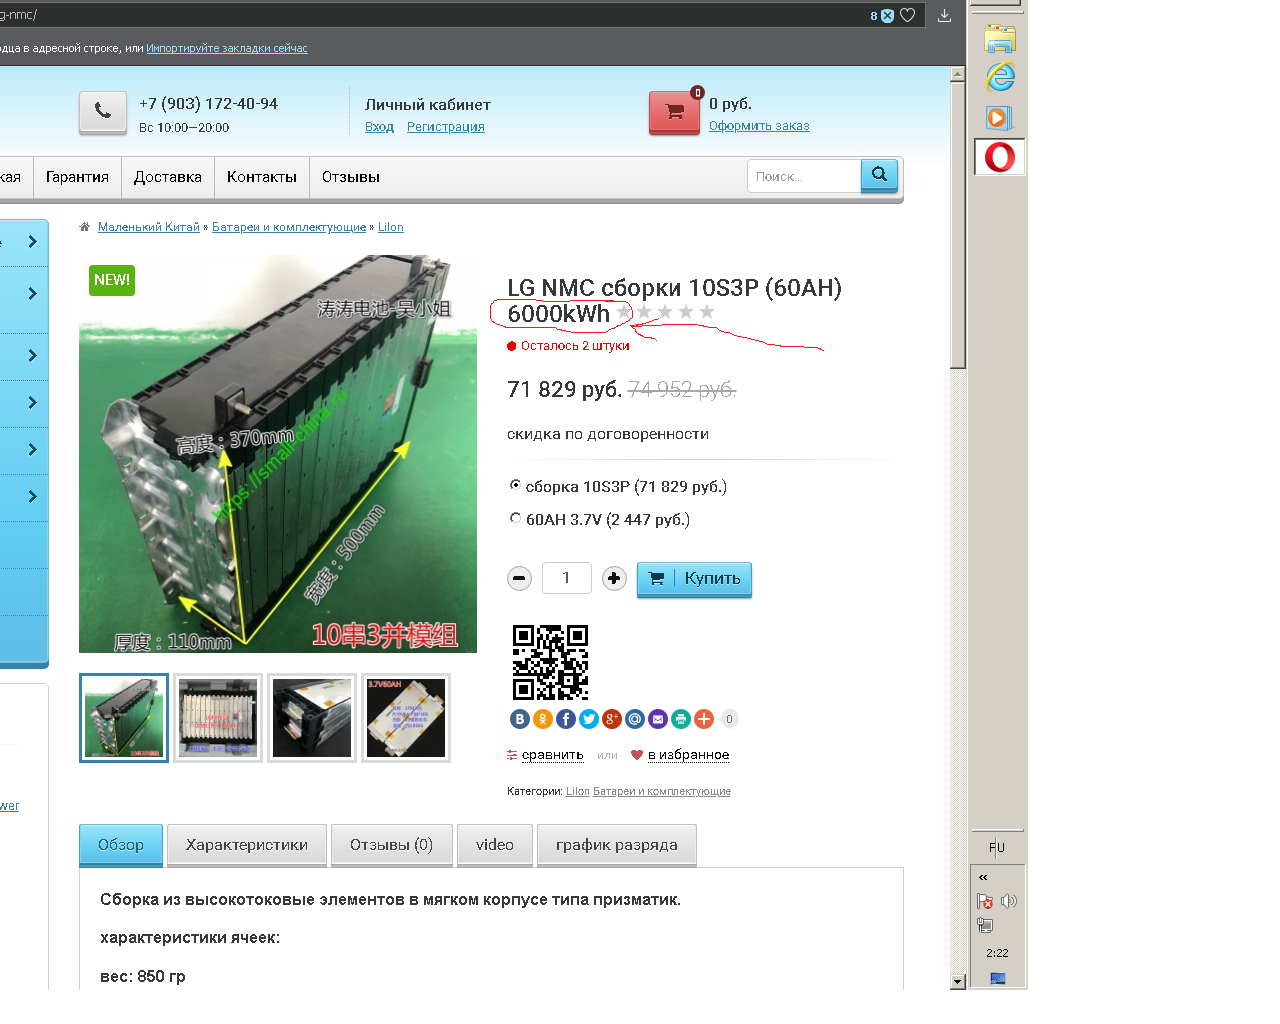
Task: Select the third product thumbnail
Action: 312,718
